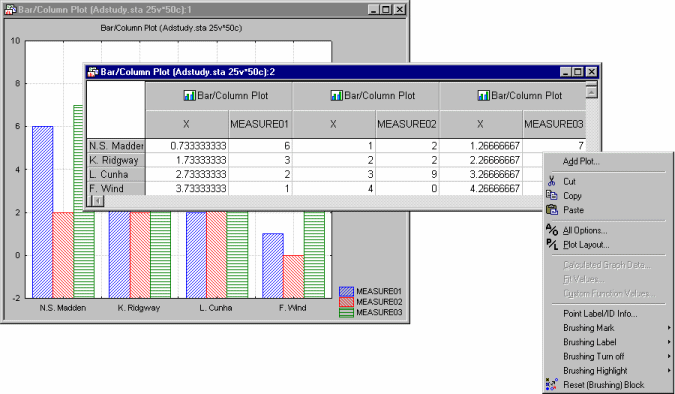Image resolution: width=675 pixels, height=394 pixels.
Task: Click the All Options icon
Action: point(552,230)
